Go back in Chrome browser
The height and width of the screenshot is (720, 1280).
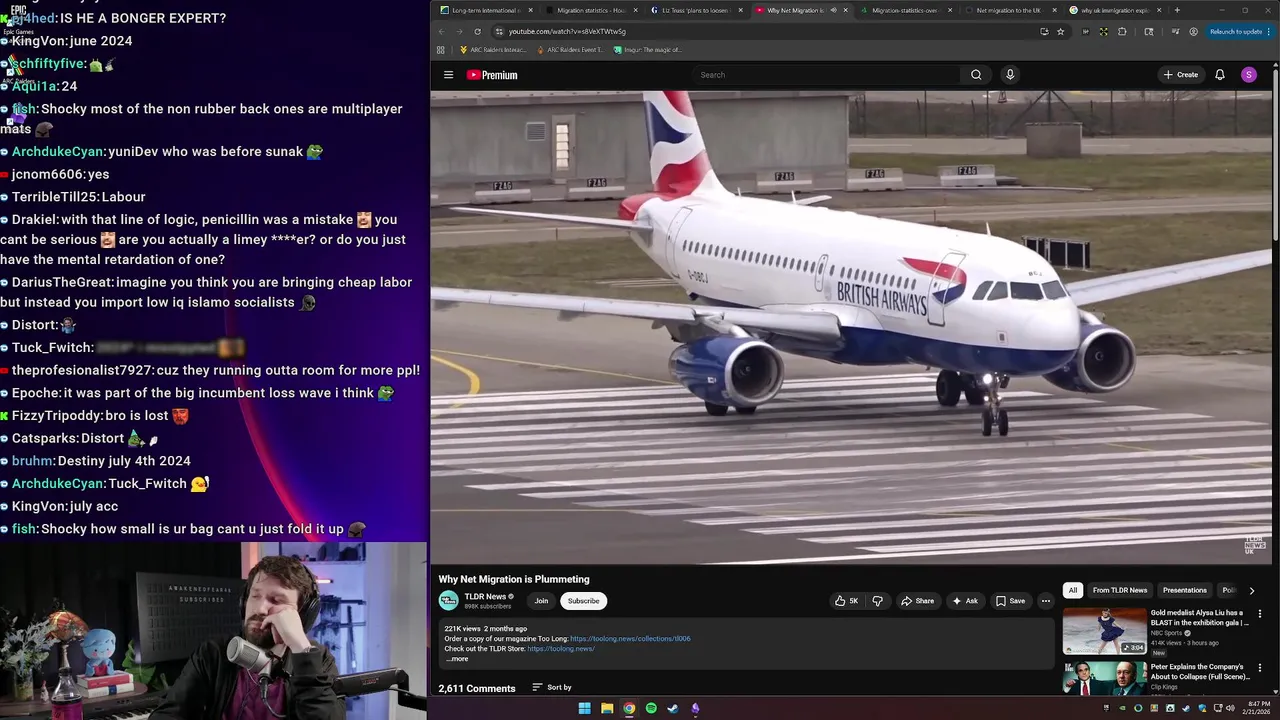coord(441,31)
